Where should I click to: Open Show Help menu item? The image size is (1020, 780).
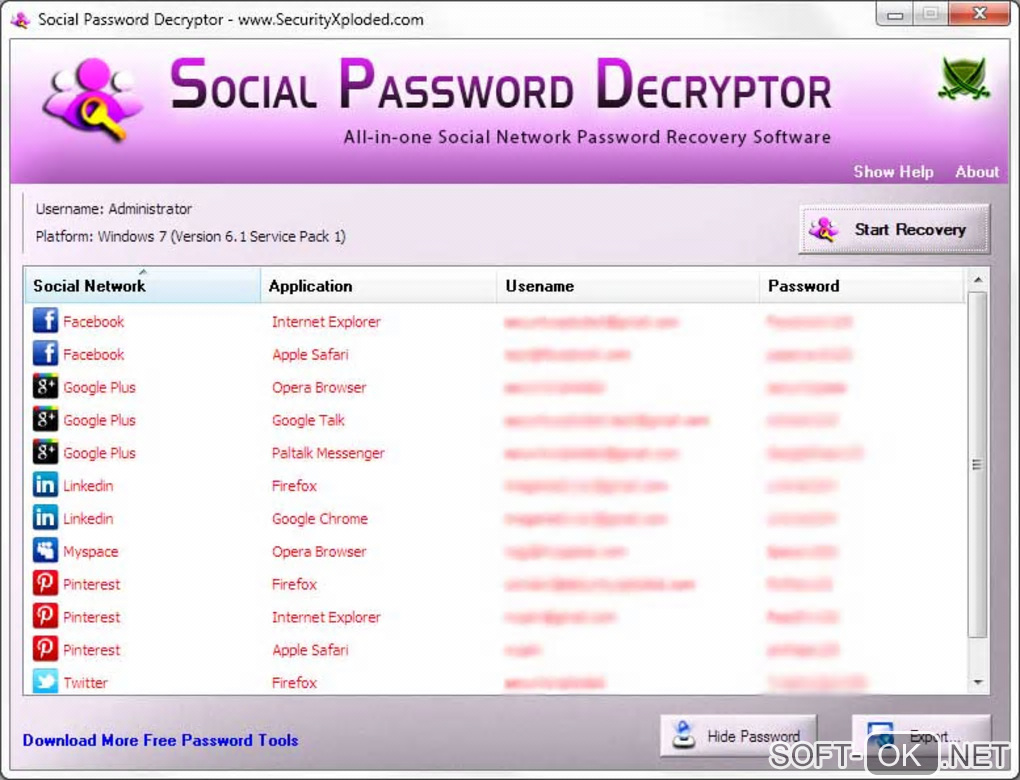893,172
